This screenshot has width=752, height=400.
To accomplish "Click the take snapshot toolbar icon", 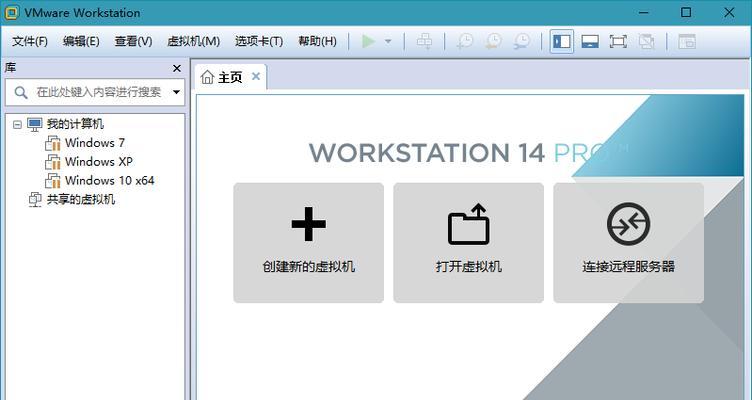I will pos(464,41).
